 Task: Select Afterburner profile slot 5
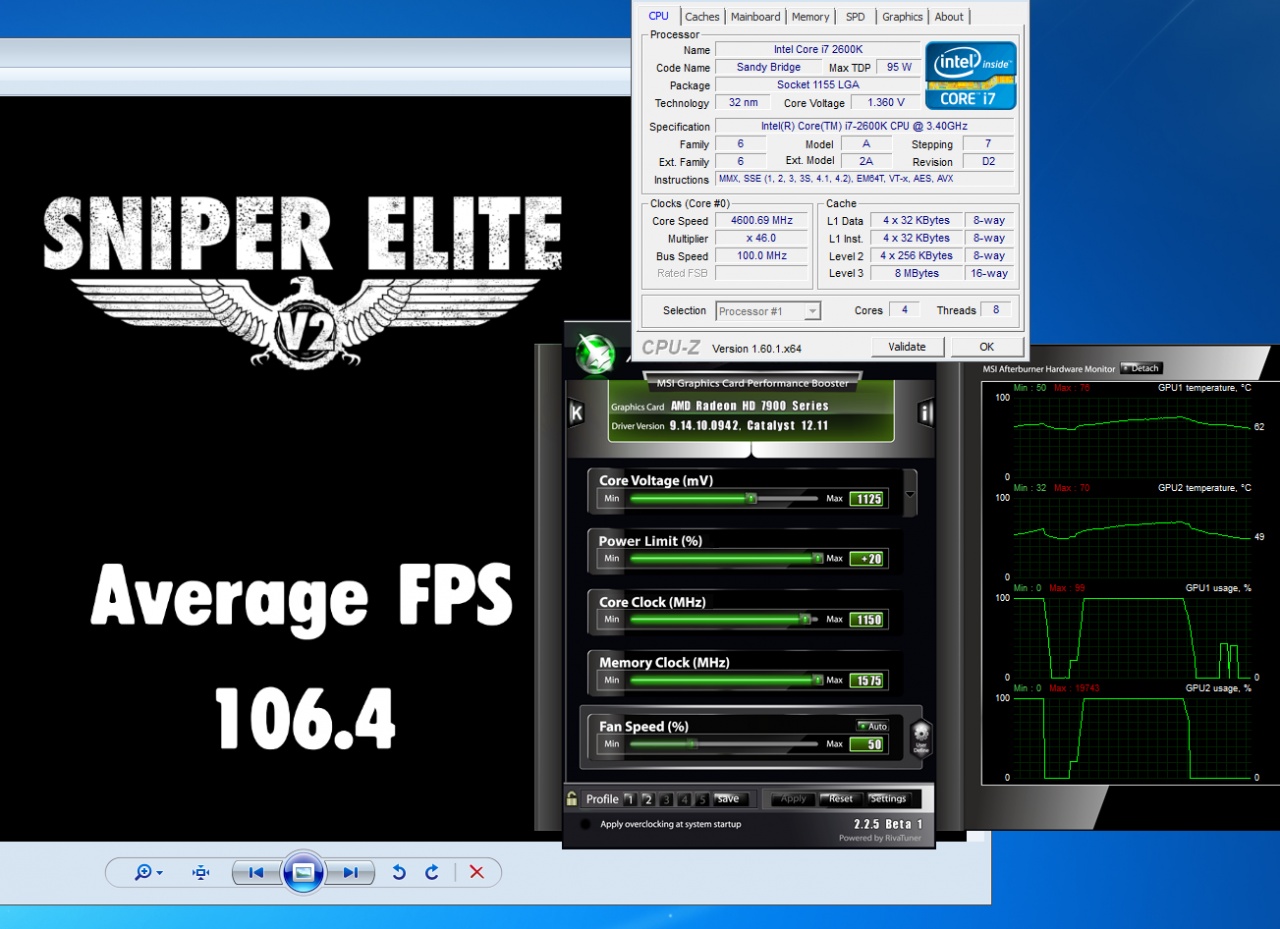(x=702, y=799)
